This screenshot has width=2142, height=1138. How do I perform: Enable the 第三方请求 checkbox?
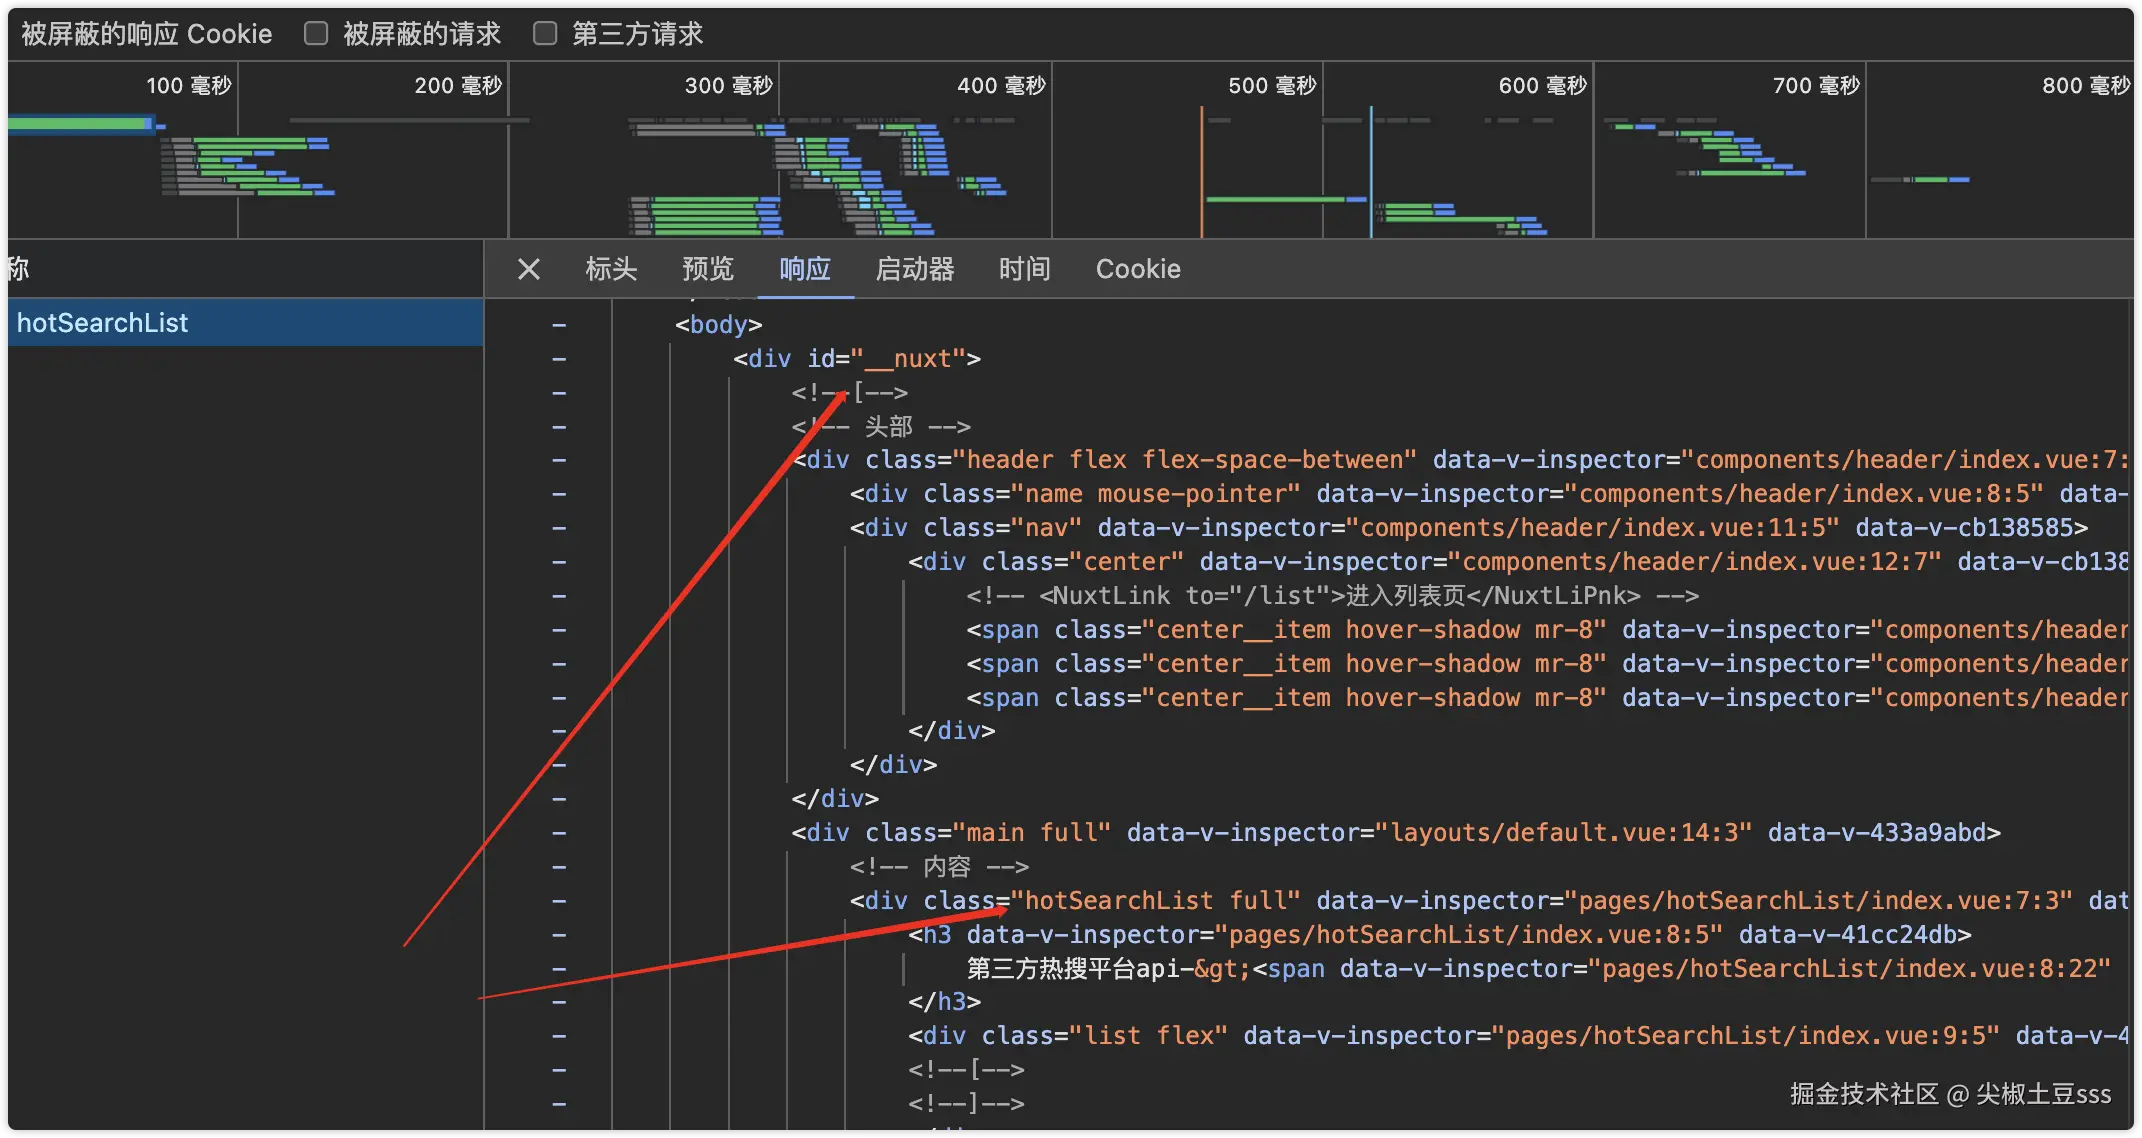pos(545,34)
